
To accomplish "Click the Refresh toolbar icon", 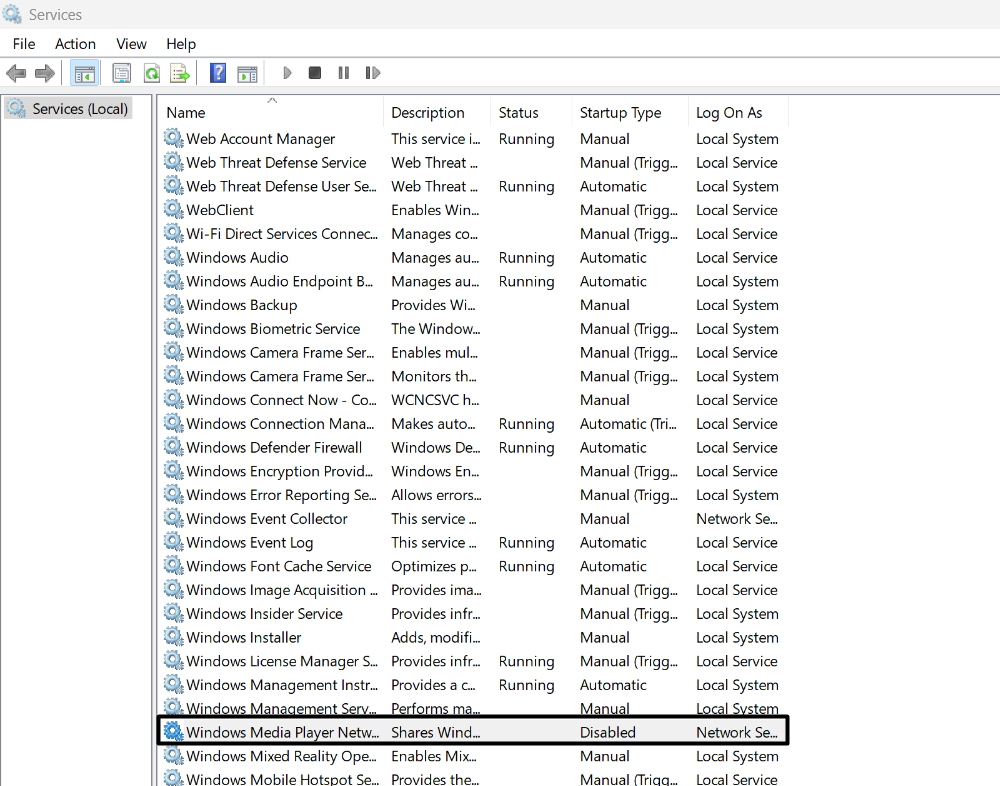I will (151, 73).
